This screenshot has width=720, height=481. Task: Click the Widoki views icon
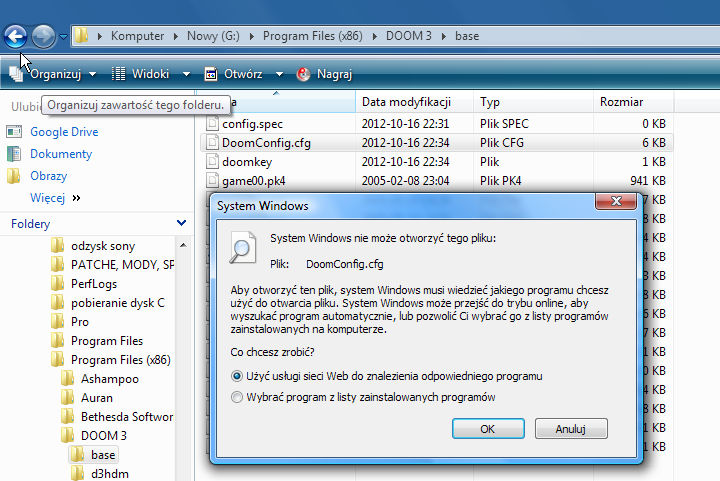[x=118, y=74]
